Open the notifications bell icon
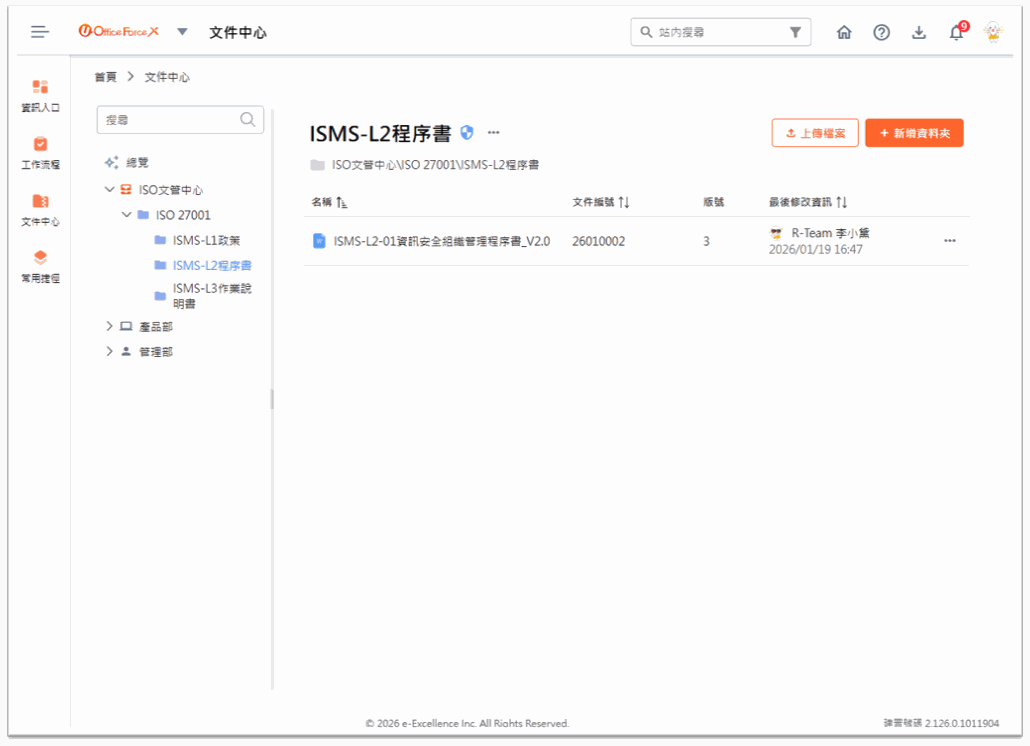1030x746 pixels. coord(956,32)
